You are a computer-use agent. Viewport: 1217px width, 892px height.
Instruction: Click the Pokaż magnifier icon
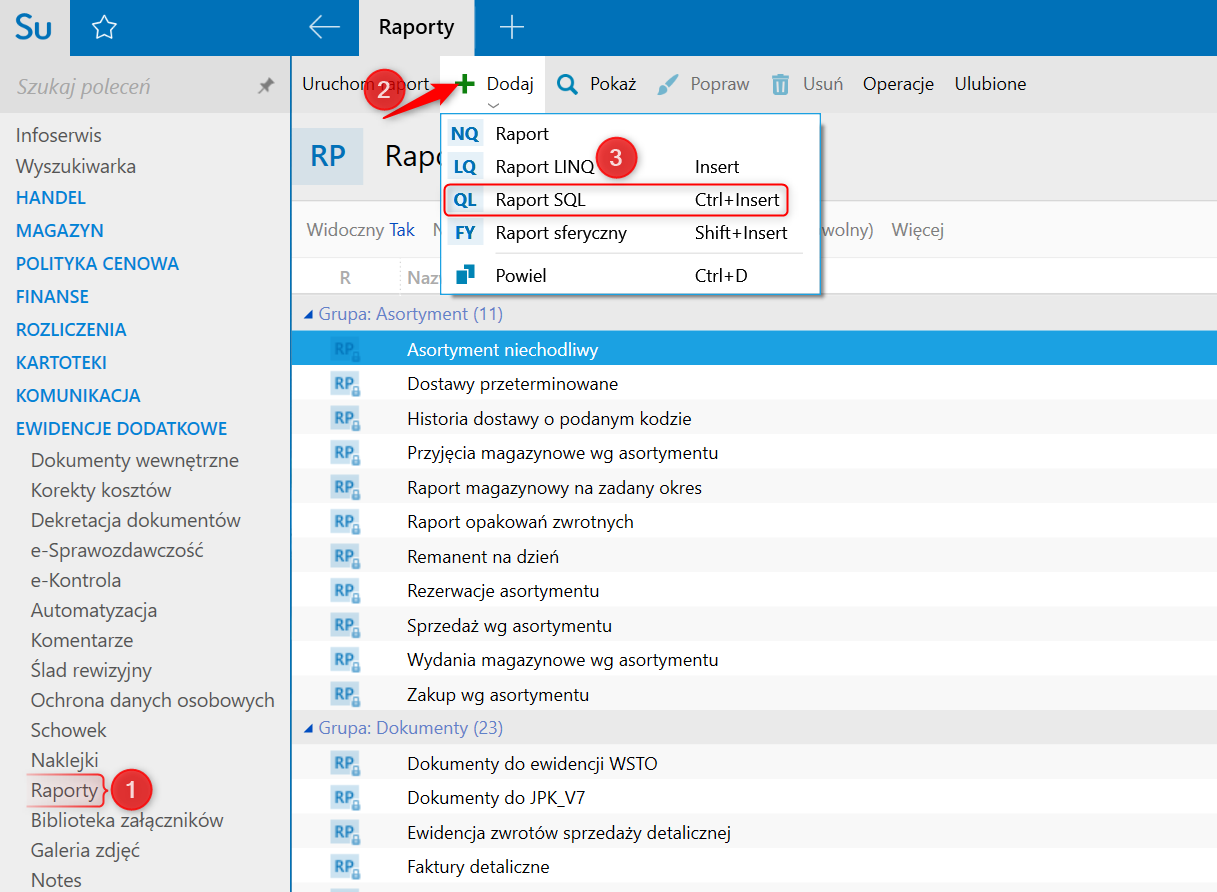coord(567,85)
